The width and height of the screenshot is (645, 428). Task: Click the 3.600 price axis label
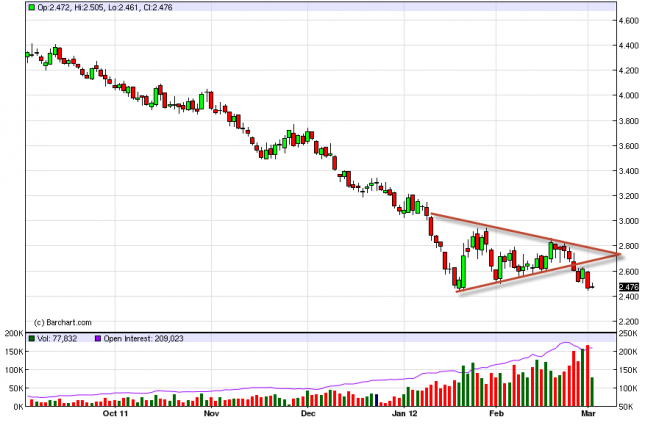629,146
